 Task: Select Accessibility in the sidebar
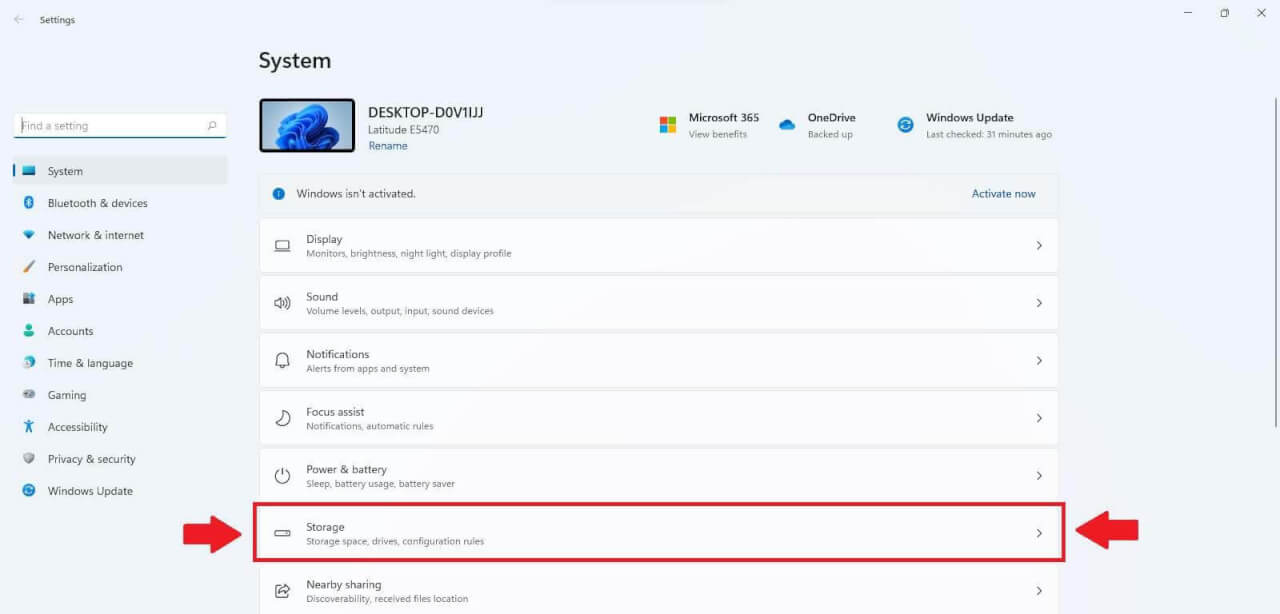tap(78, 427)
